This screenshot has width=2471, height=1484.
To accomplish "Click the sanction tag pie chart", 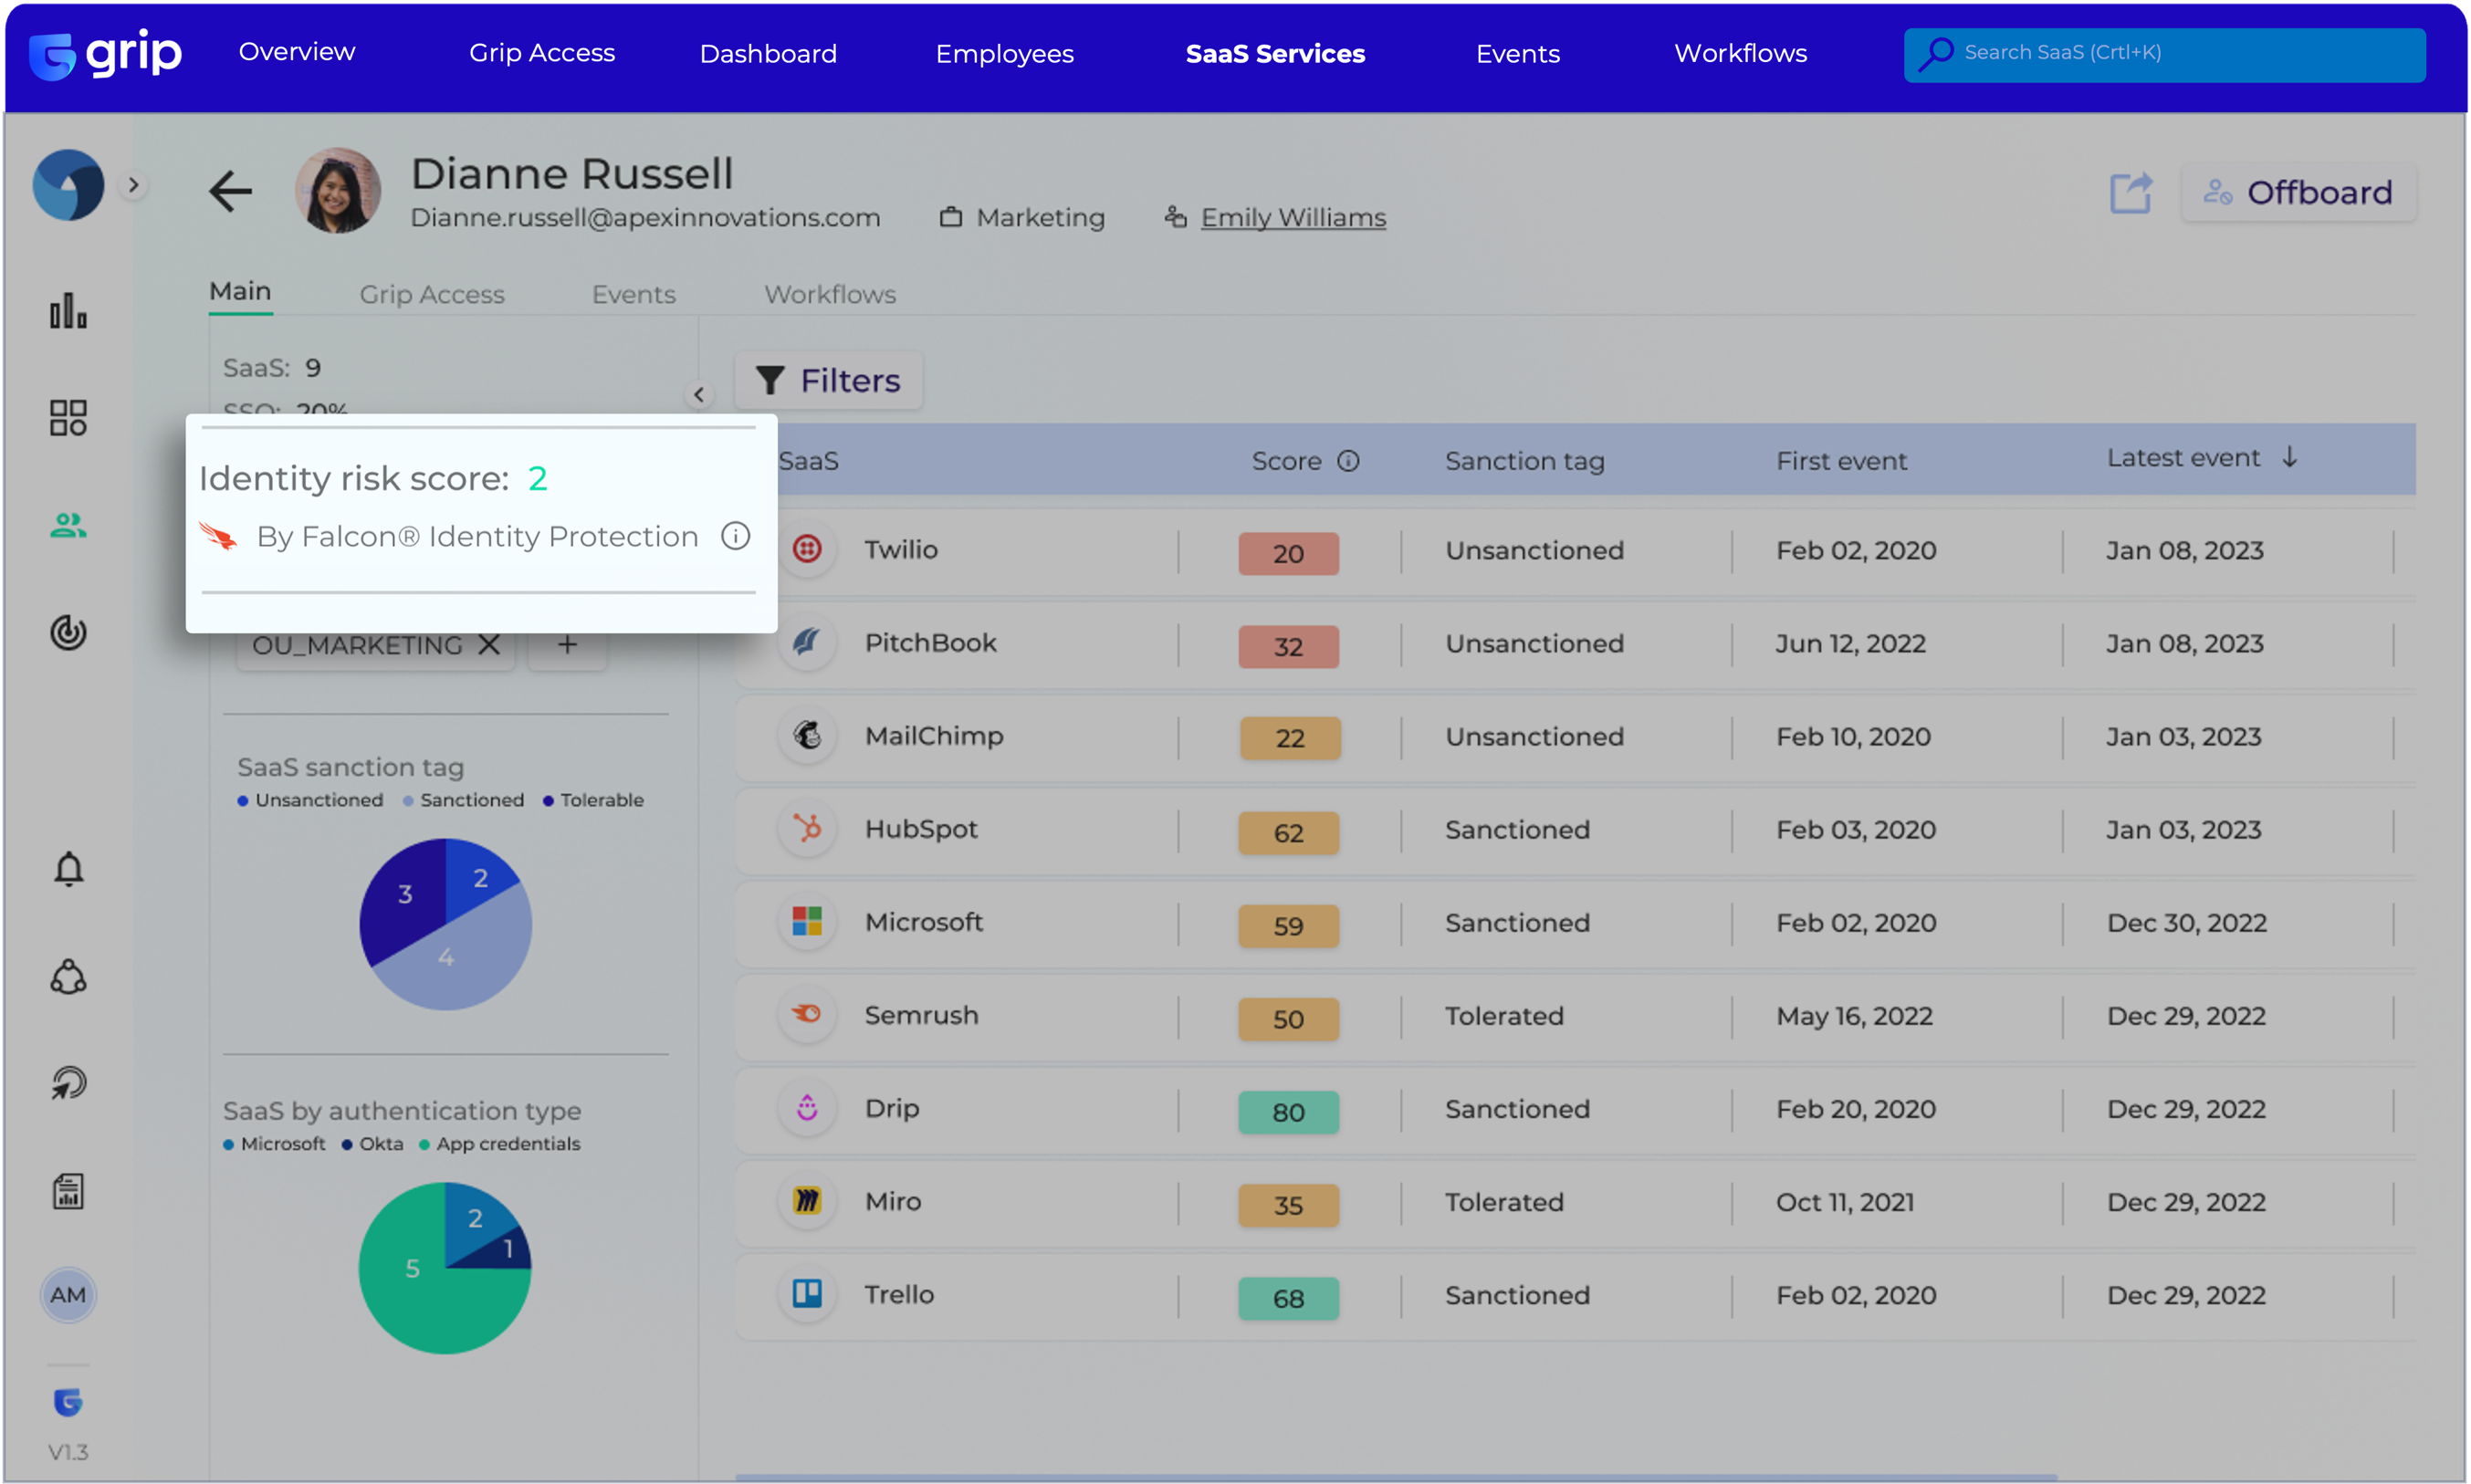I will click(x=445, y=924).
